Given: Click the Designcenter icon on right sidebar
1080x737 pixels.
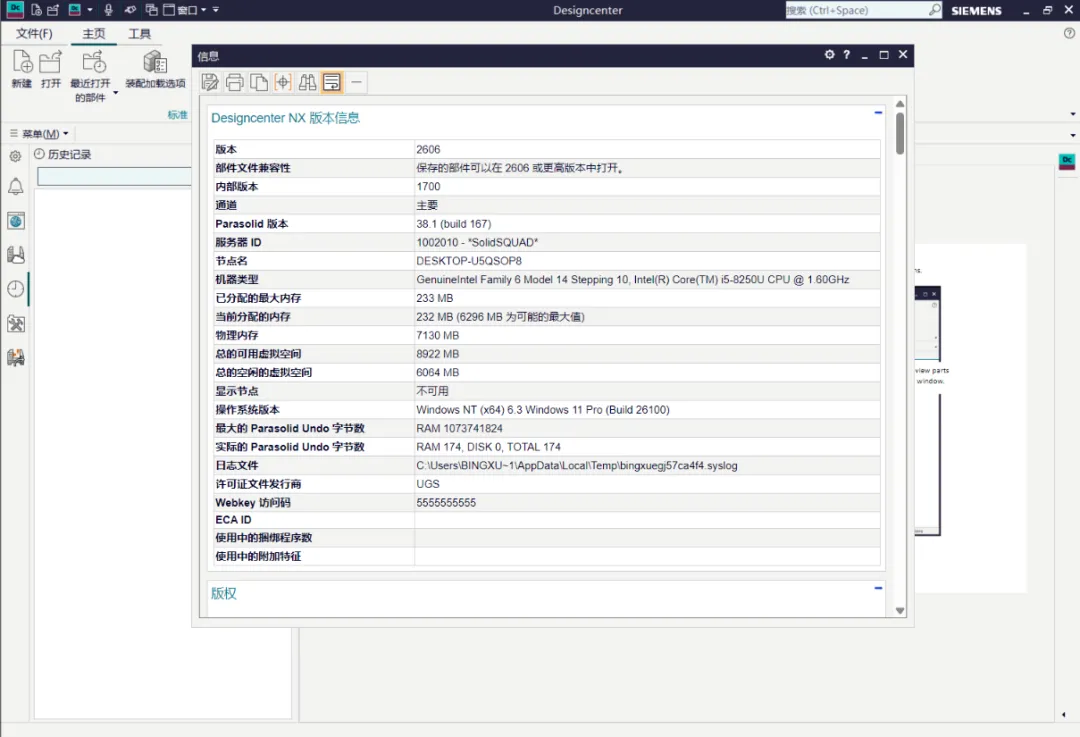Looking at the screenshot, I should [x=1066, y=162].
